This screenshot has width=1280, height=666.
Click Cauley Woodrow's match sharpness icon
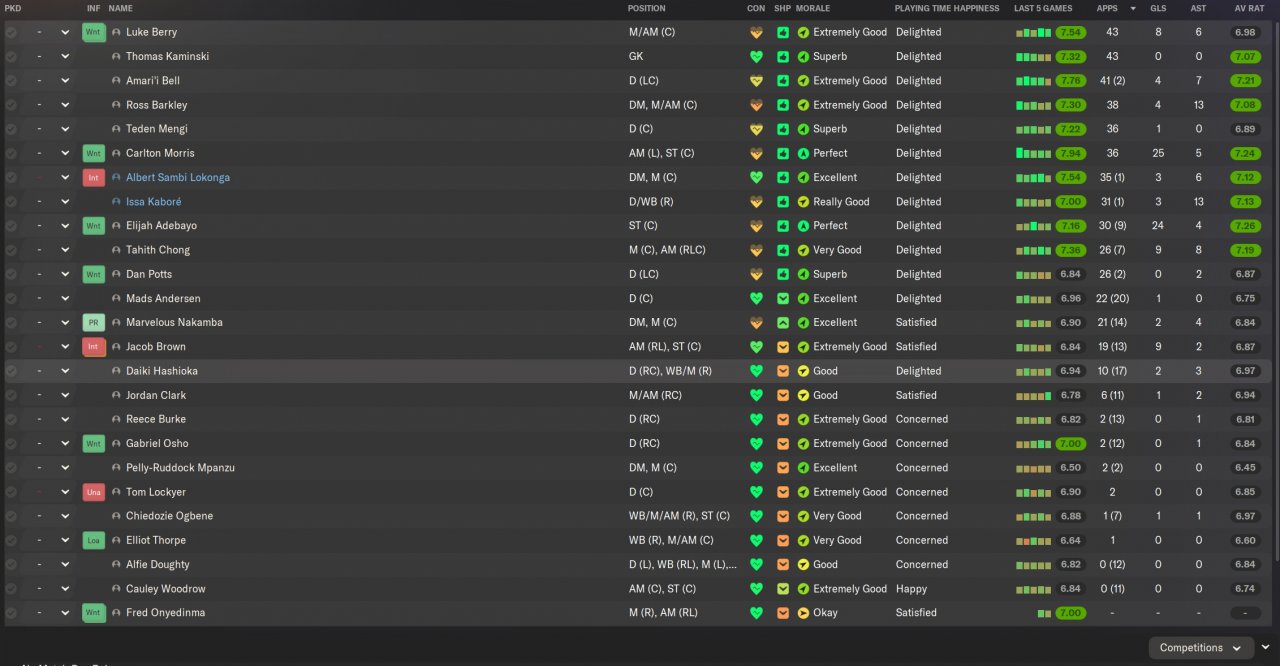point(783,589)
